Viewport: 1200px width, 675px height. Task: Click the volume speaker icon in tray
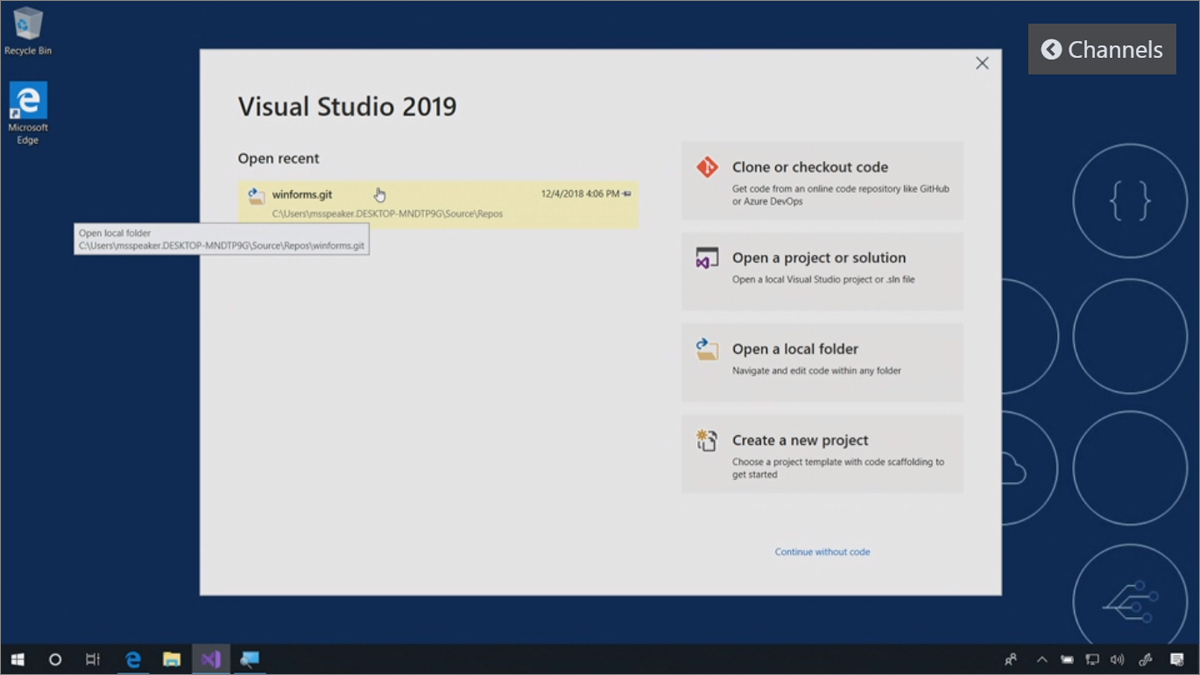click(x=1117, y=660)
